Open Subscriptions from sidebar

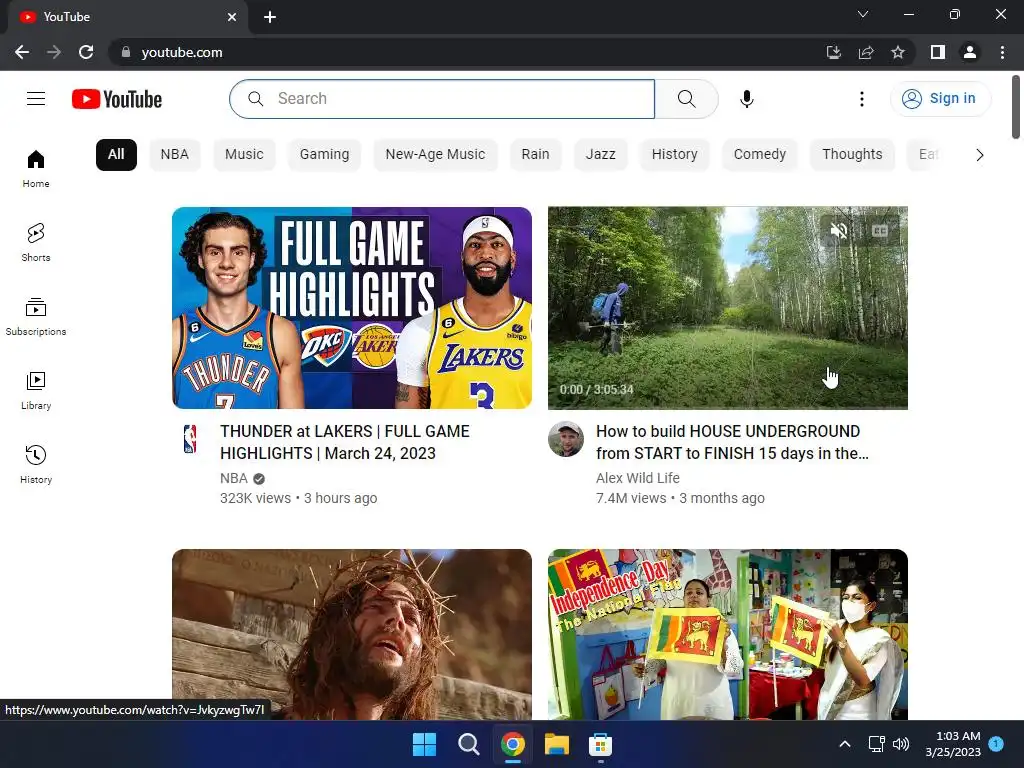[36, 316]
